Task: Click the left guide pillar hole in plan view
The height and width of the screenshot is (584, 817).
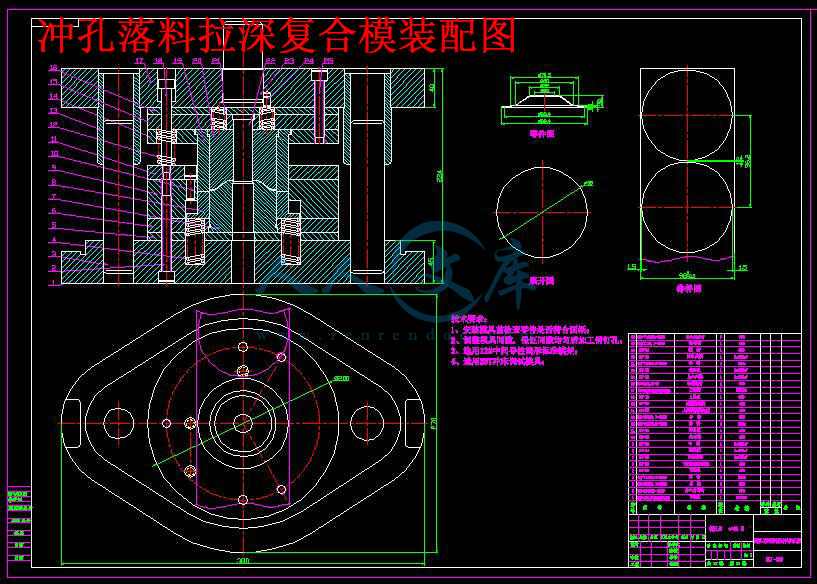Action: 119,423
